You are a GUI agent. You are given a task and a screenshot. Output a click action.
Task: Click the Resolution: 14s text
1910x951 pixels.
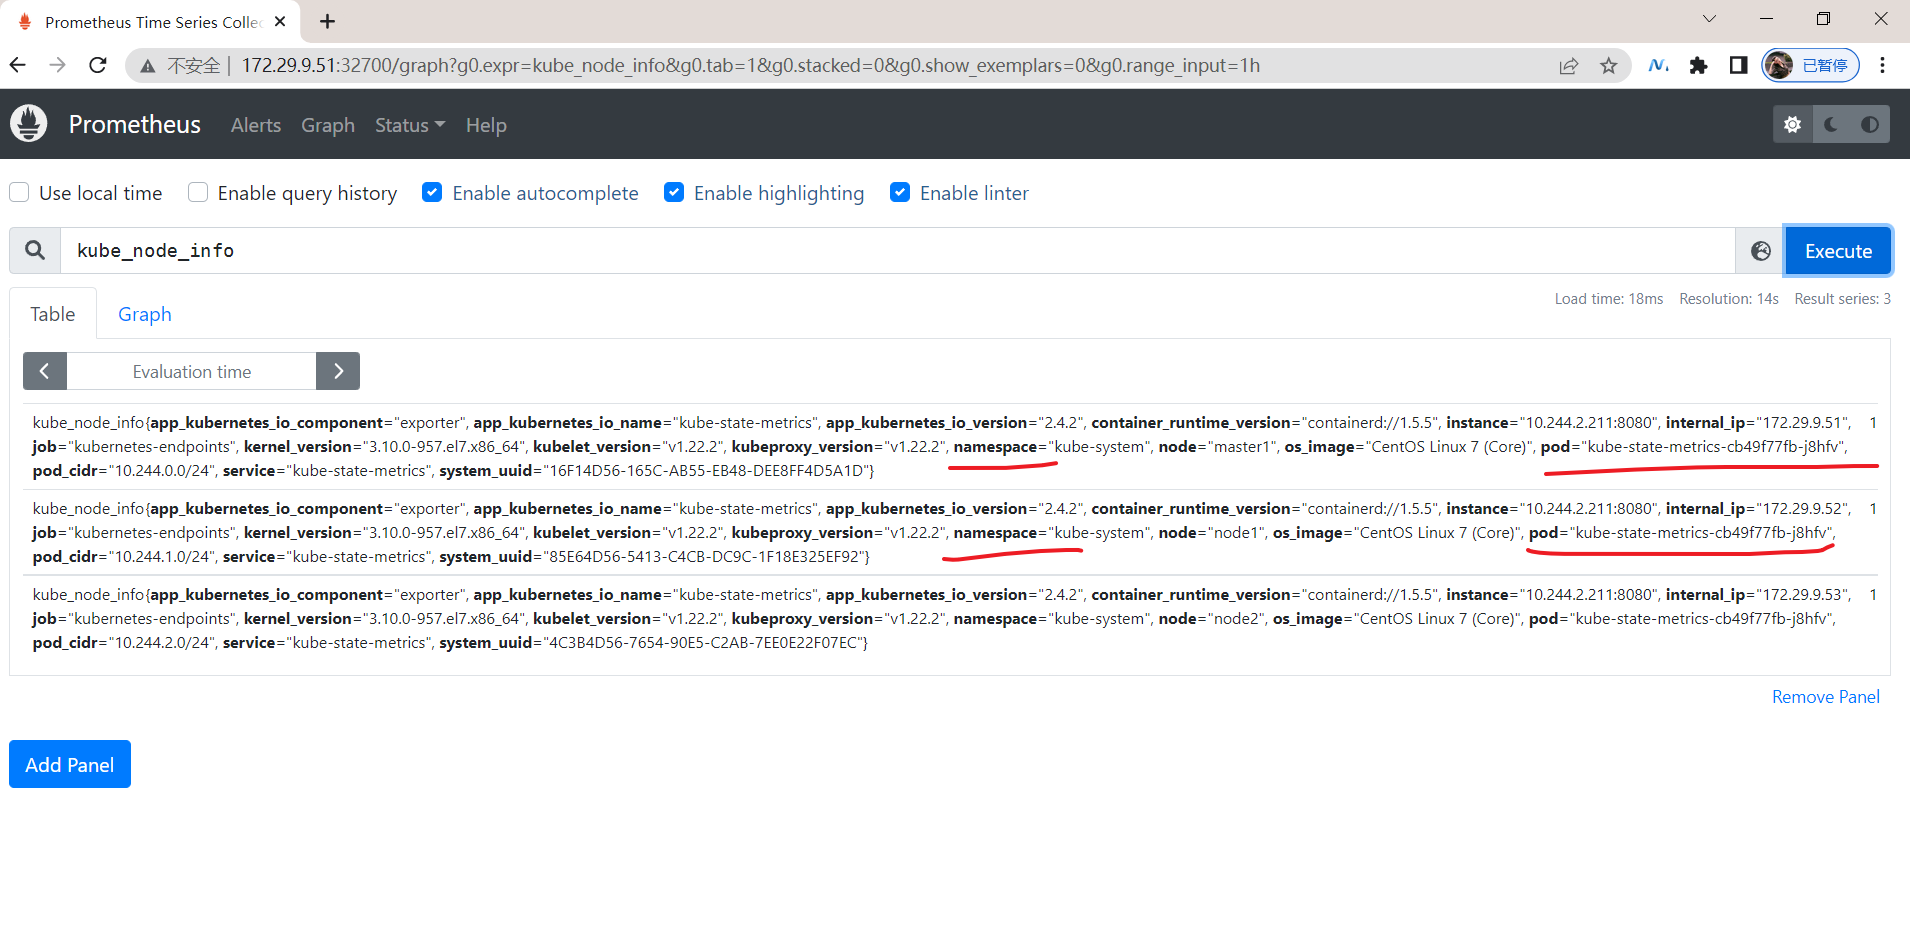tap(1728, 299)
